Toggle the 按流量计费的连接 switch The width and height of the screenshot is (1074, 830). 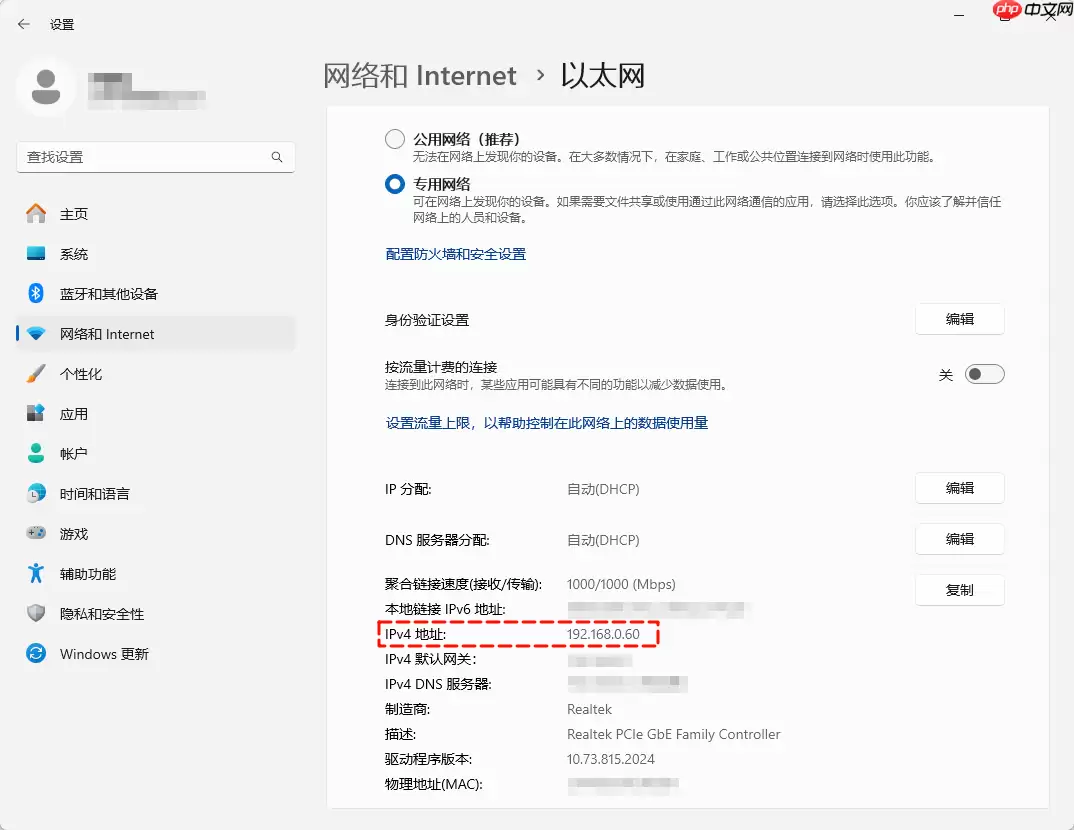pyautogui.click(x=984, y=374)
